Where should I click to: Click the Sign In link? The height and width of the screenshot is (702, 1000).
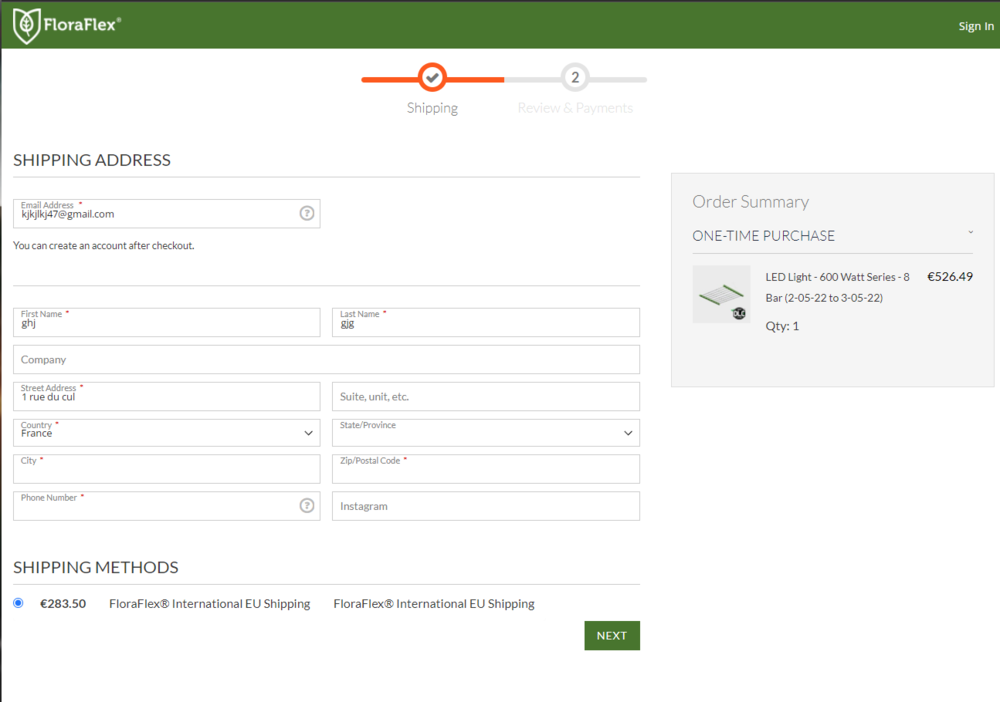(976, 26)
